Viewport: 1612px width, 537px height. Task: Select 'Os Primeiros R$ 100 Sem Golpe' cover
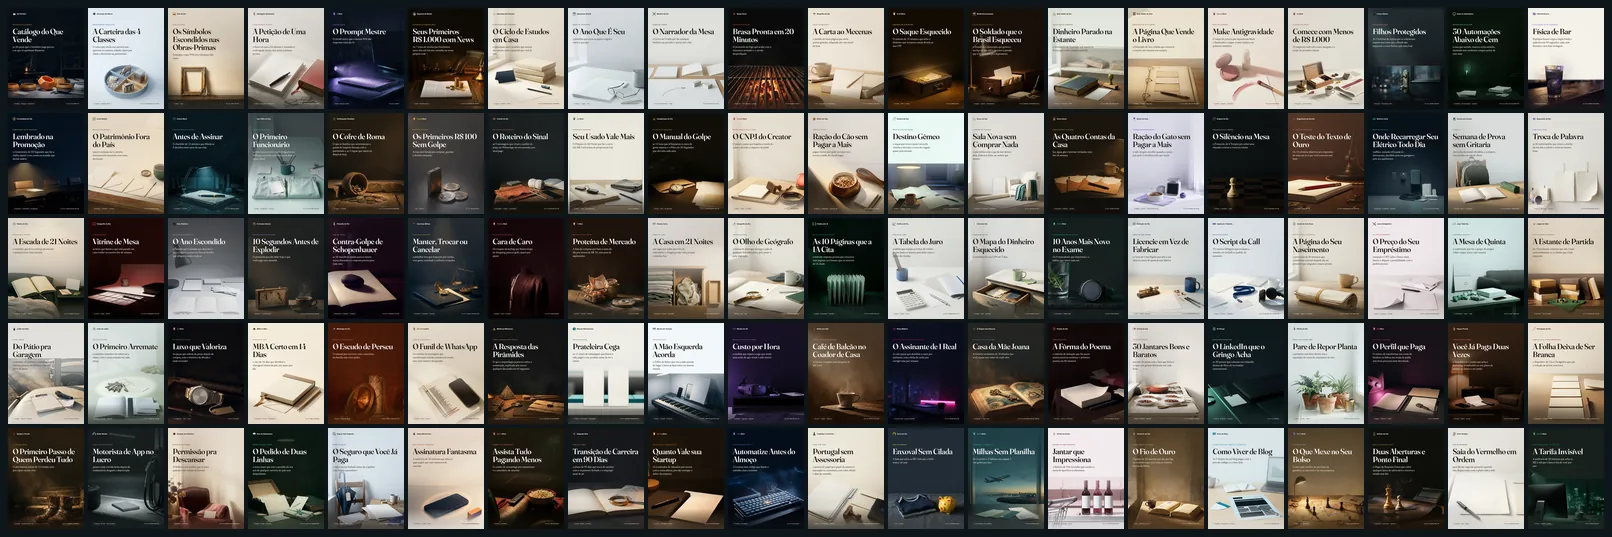pyautogui.click(x=445, y=164)
